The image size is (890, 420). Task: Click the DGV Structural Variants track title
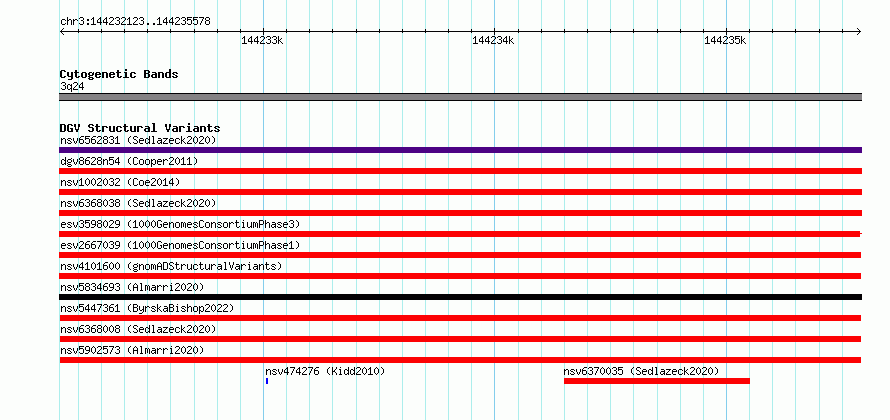point(140,128)
